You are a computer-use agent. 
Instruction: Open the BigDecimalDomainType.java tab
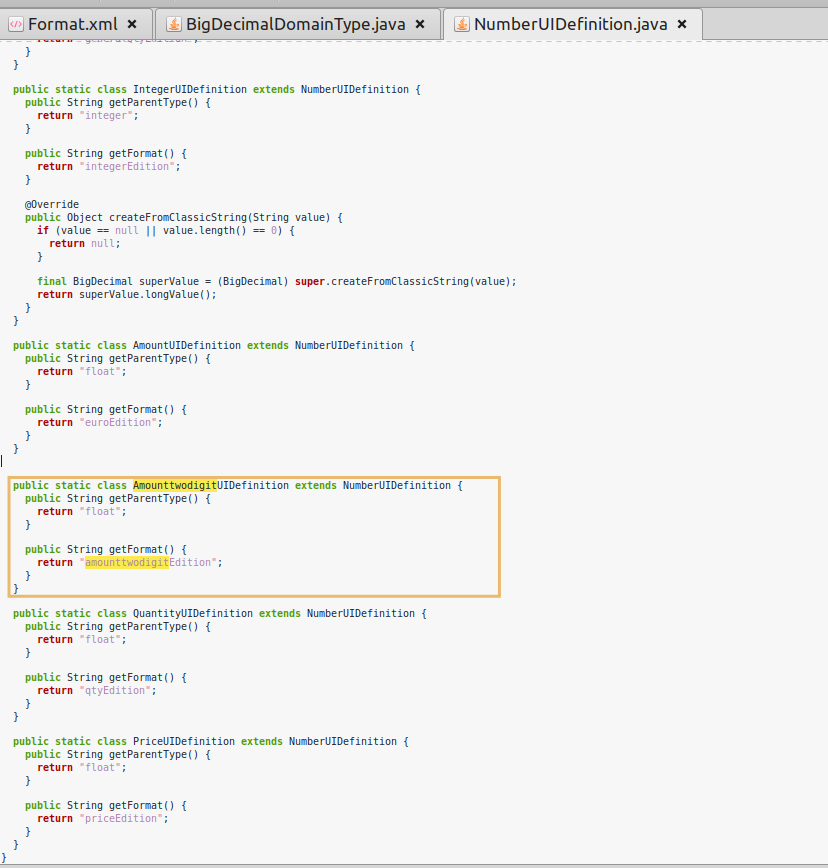pyautogui.click(x=295, y=23)
